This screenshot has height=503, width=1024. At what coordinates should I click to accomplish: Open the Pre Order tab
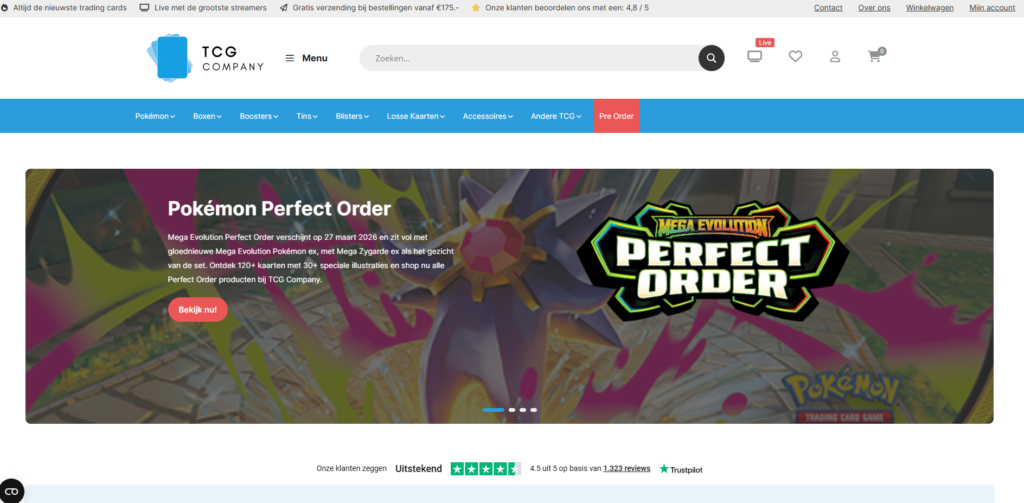[x=616, y=116]
